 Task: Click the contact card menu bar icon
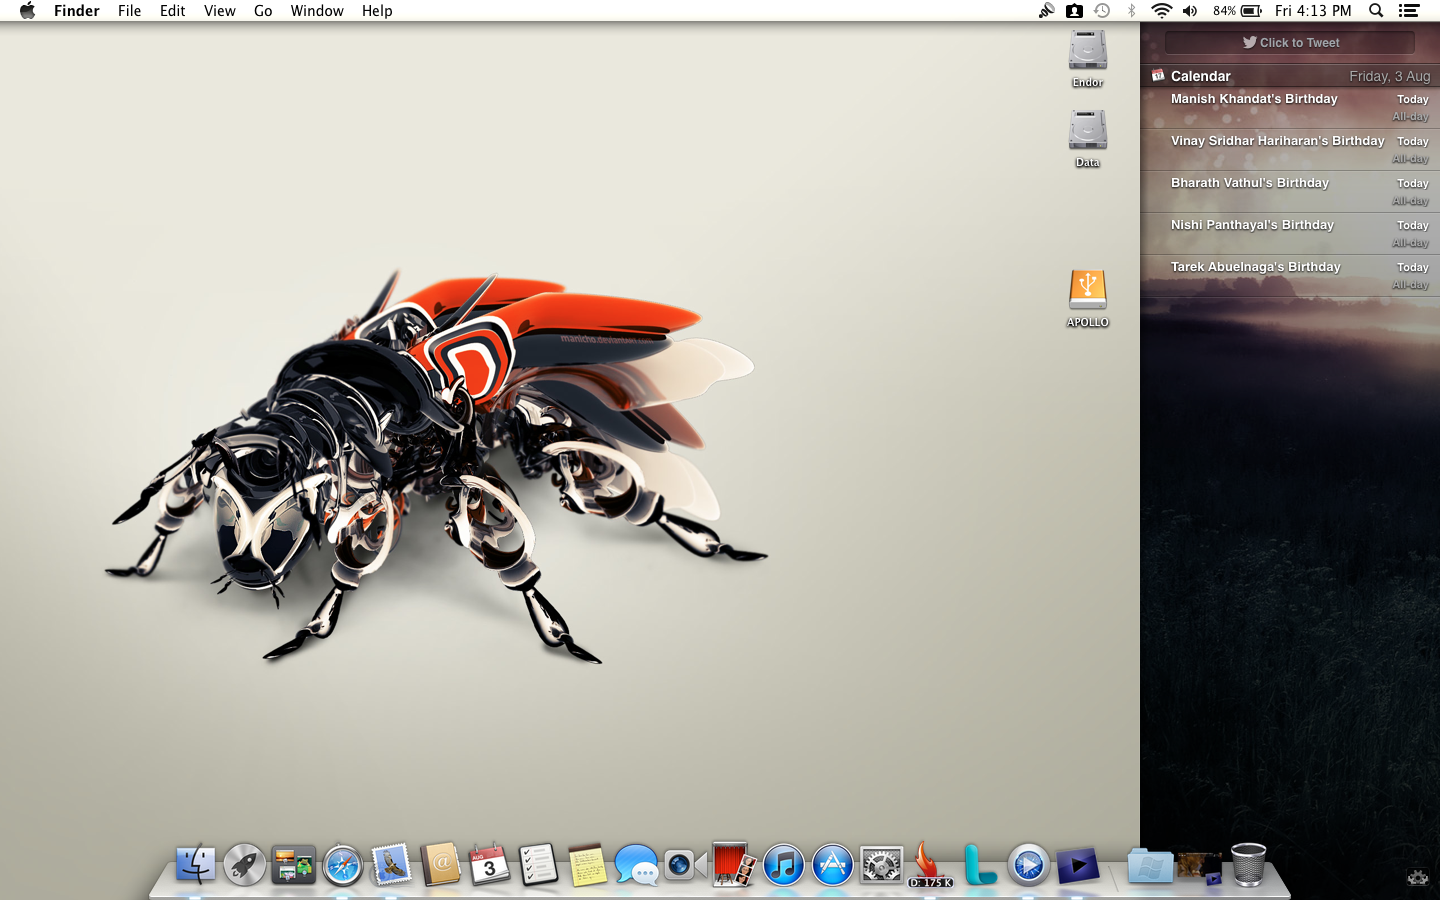coord(1074,11)
